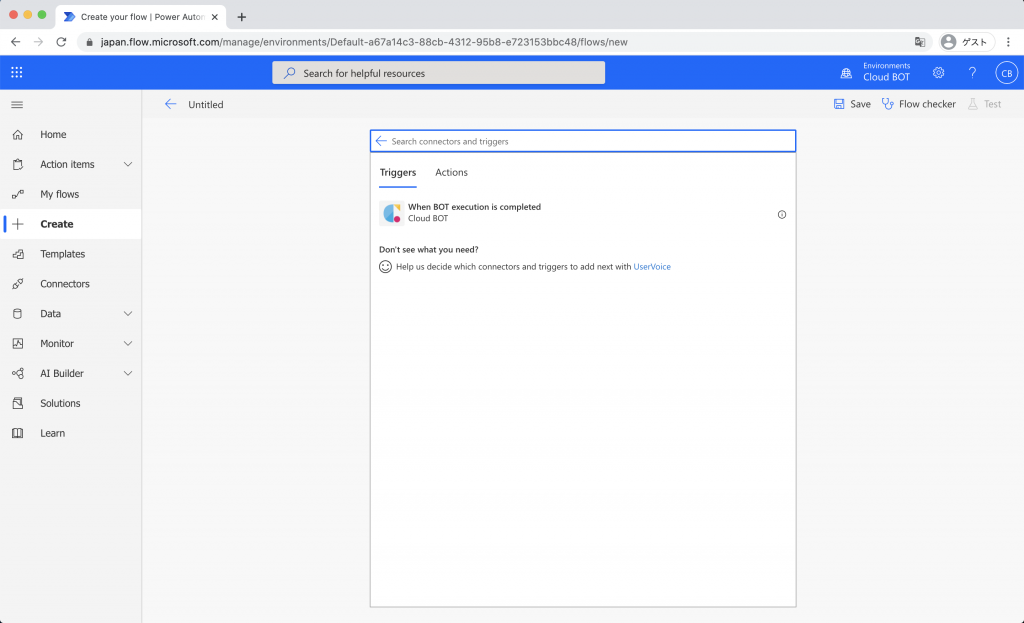Screen dimensions: 1024x623
Task: Expand the Monitor submenu chevron
Action: point(128,343)
